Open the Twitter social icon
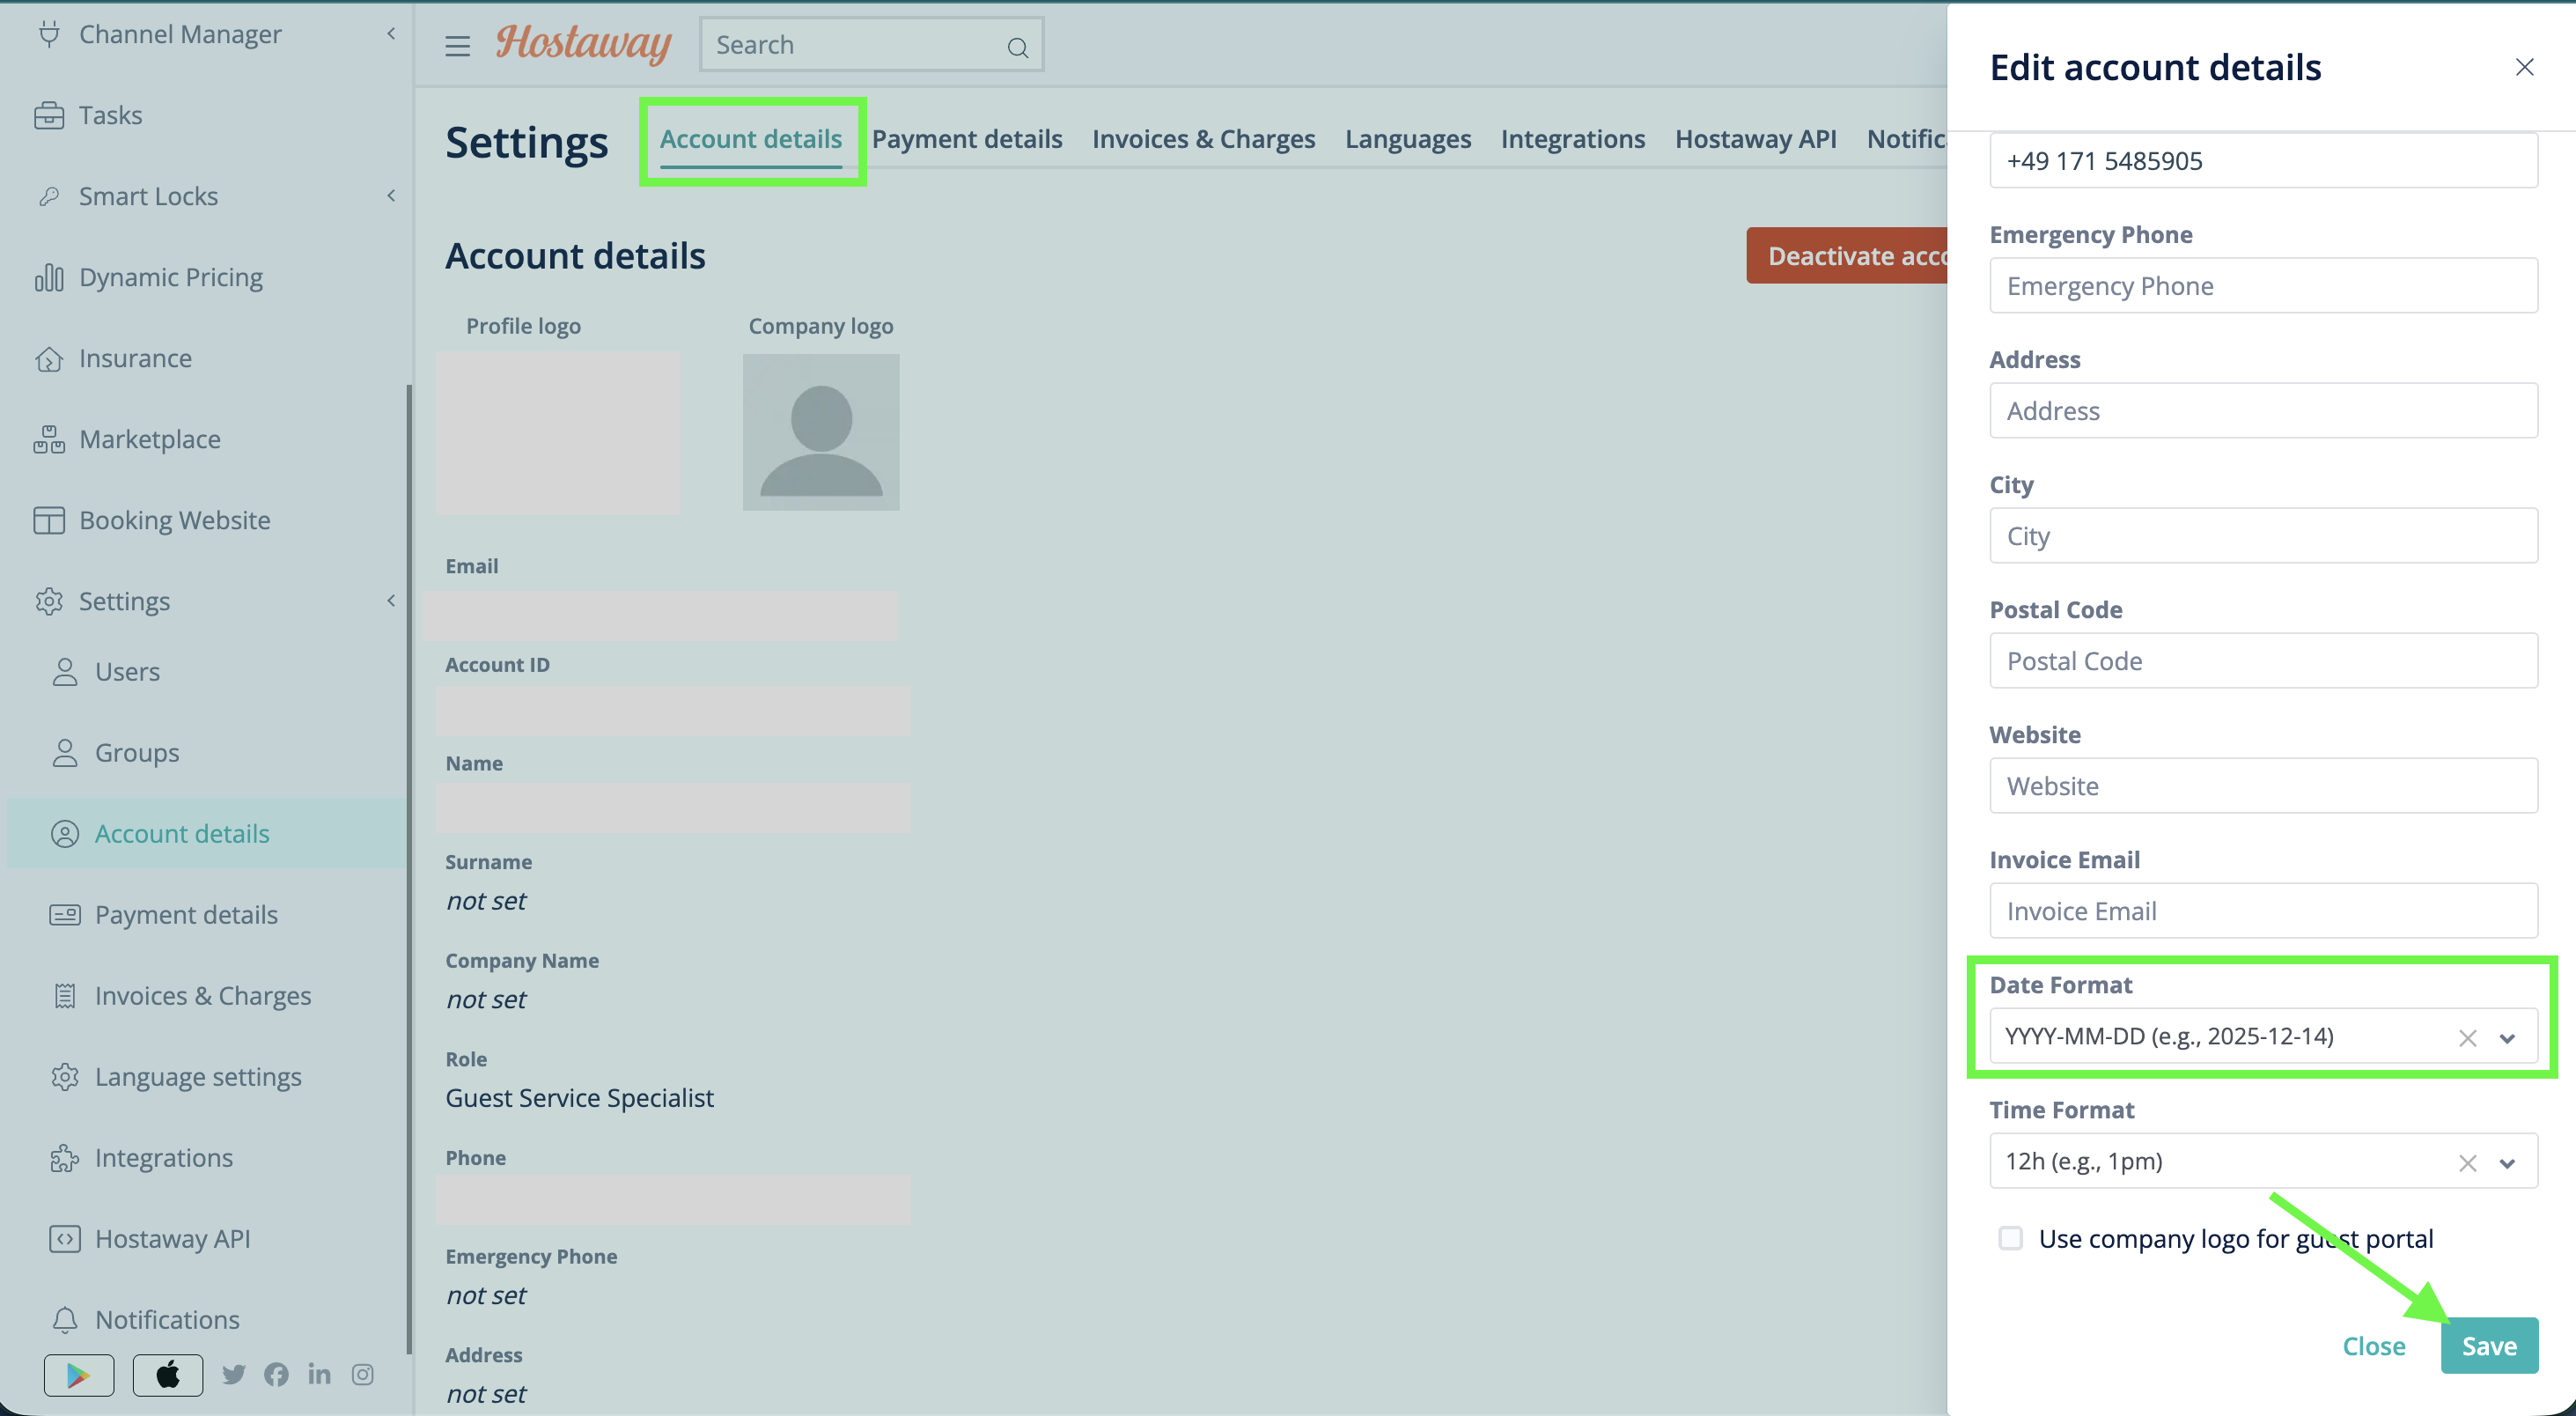Screen dimensions: 2576x1416 [x=234, y=1374]
